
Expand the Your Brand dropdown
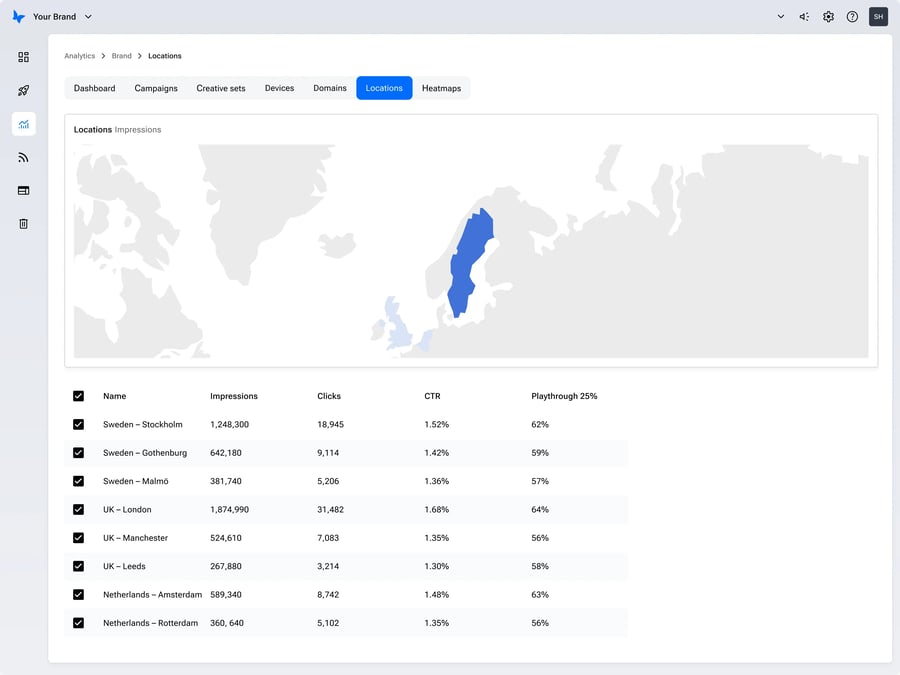coord(62,17)
